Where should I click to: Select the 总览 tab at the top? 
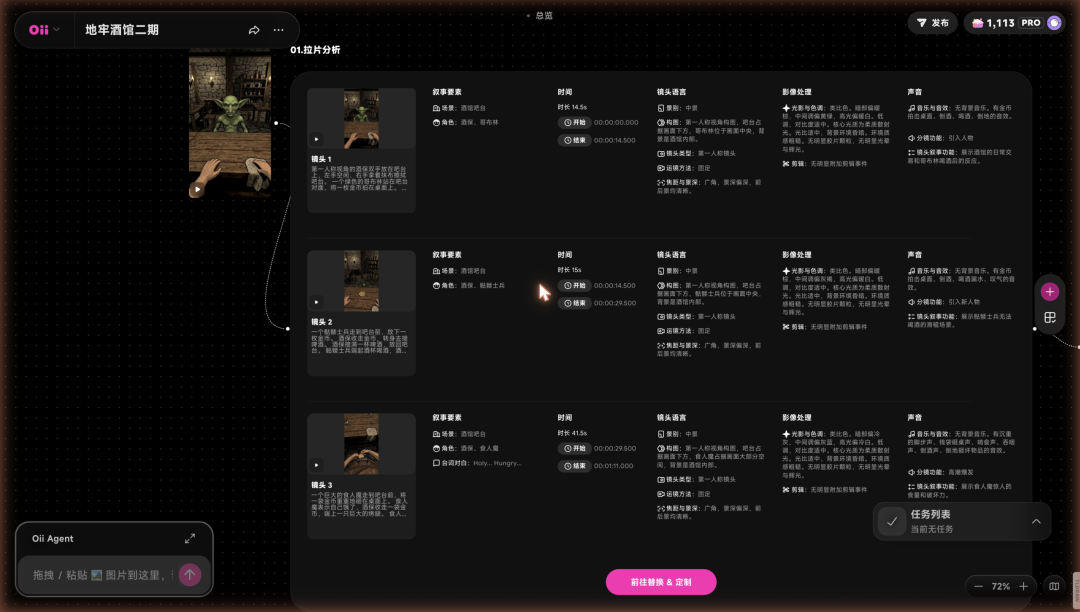[544, 15]
